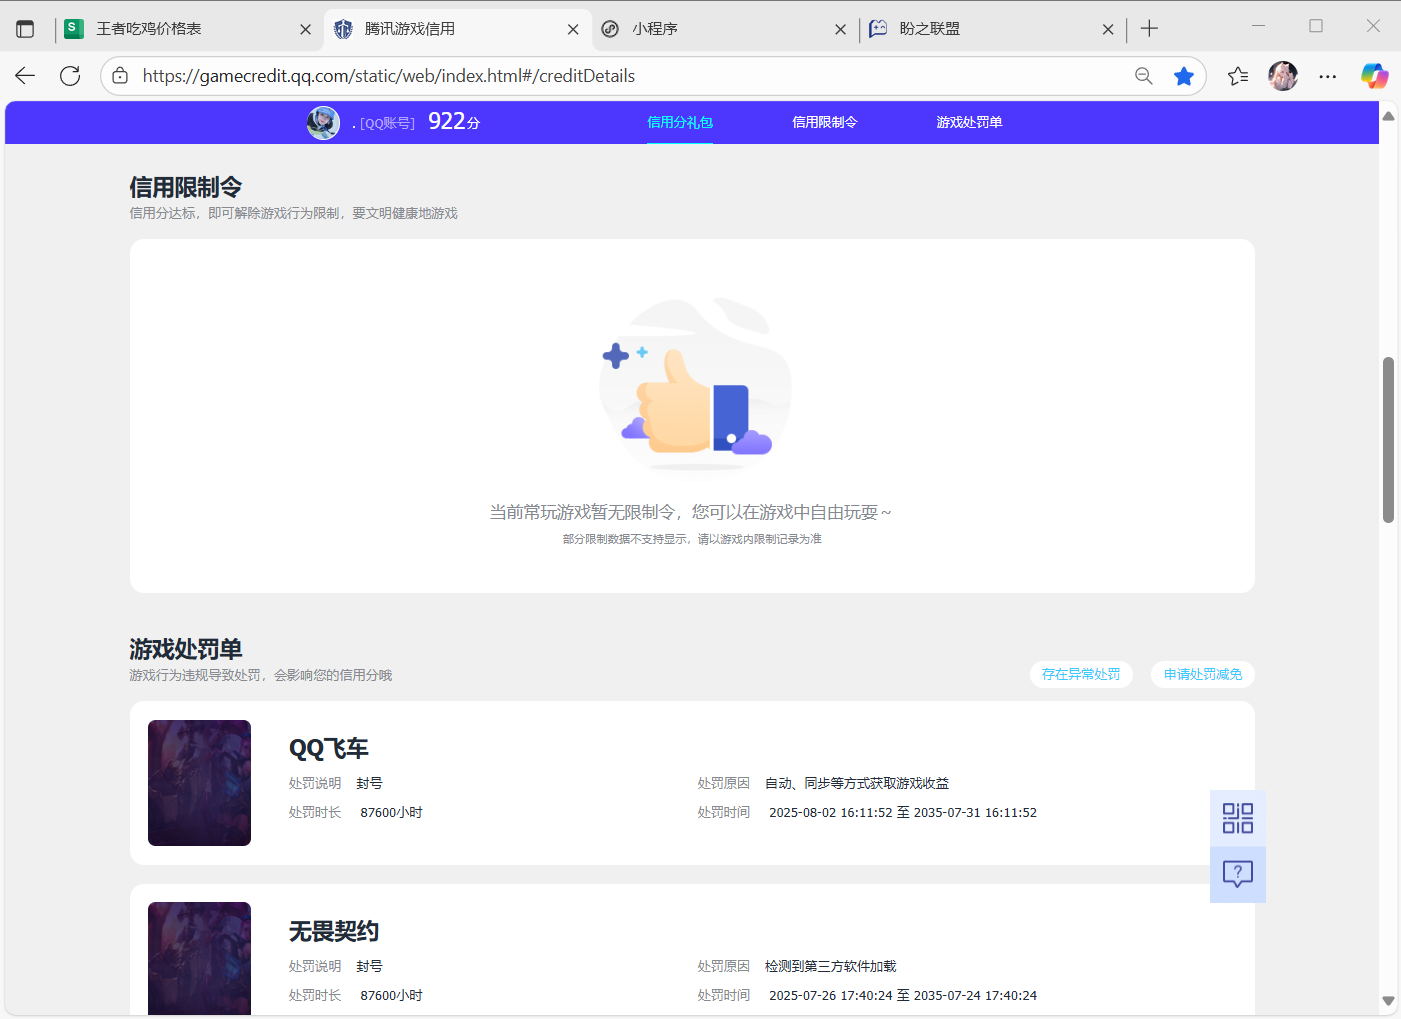Click the QQ account avatar in header
The height and width of the screenshot is (1019, 1401).
click(x=323, y=122)
